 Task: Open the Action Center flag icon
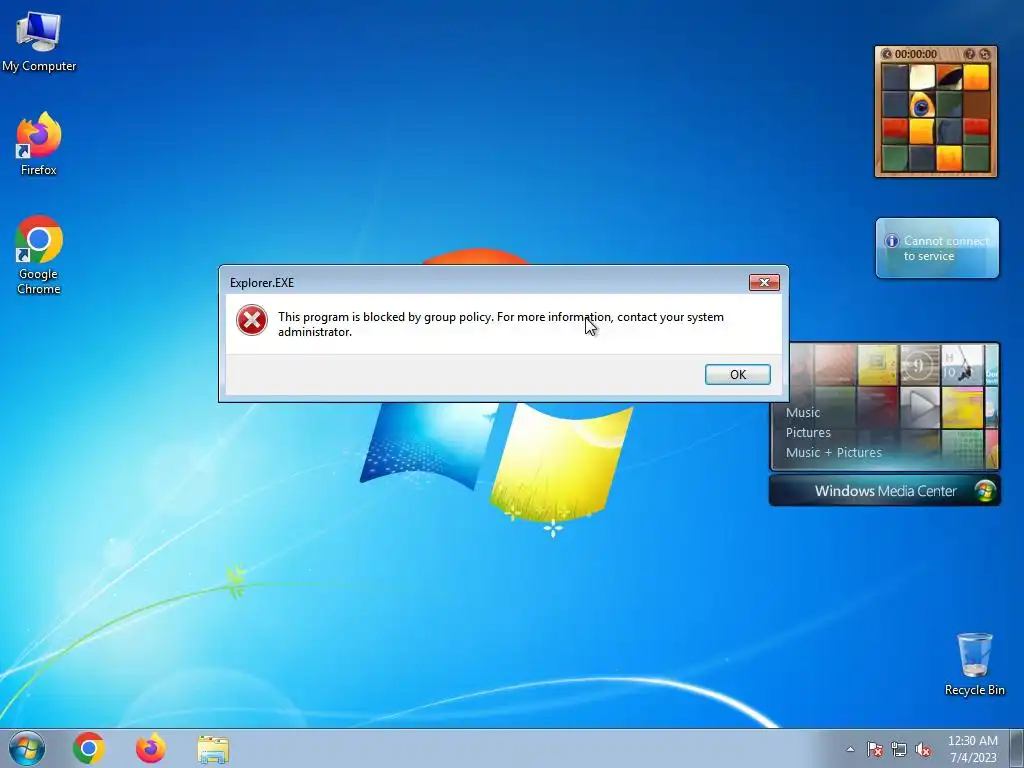coord(874,749)
